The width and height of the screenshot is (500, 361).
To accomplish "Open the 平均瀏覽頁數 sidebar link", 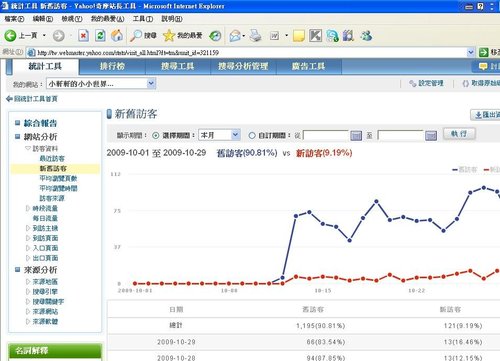I will click(x=58, y=178).
